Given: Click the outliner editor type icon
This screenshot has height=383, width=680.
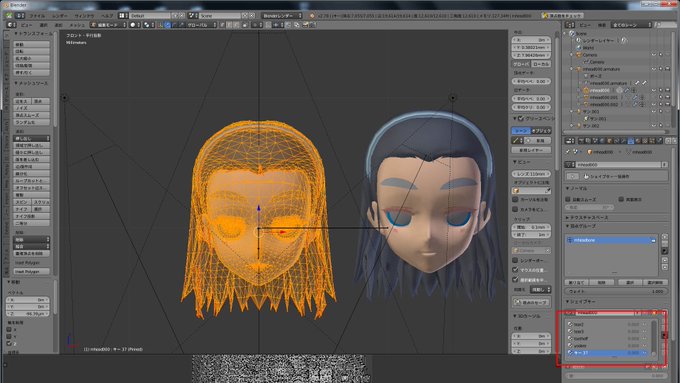Looking at the screenshot, I should (570, 25).
